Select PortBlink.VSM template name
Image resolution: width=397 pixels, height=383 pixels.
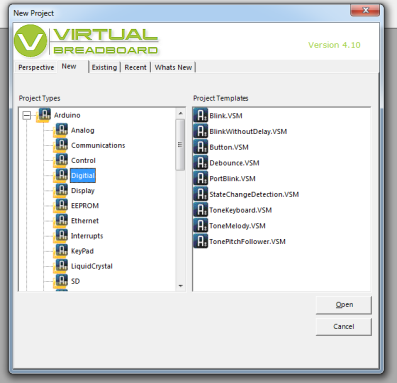tap(232, 178)
